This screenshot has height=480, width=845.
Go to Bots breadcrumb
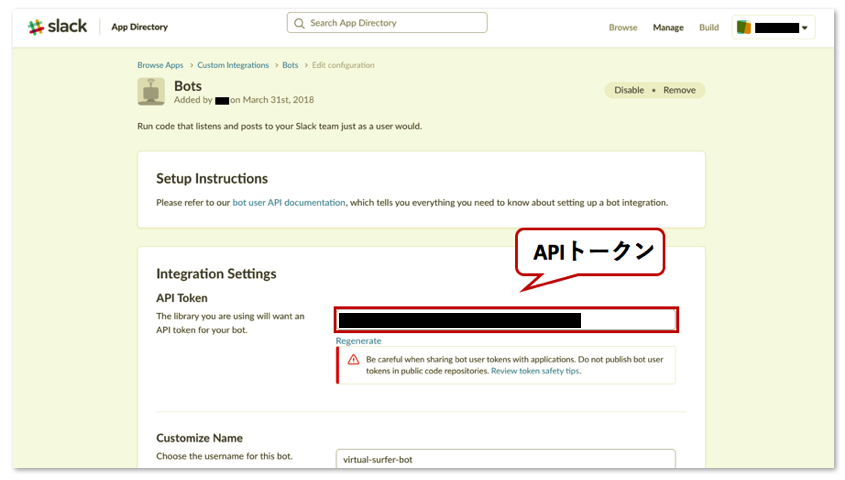290,65
